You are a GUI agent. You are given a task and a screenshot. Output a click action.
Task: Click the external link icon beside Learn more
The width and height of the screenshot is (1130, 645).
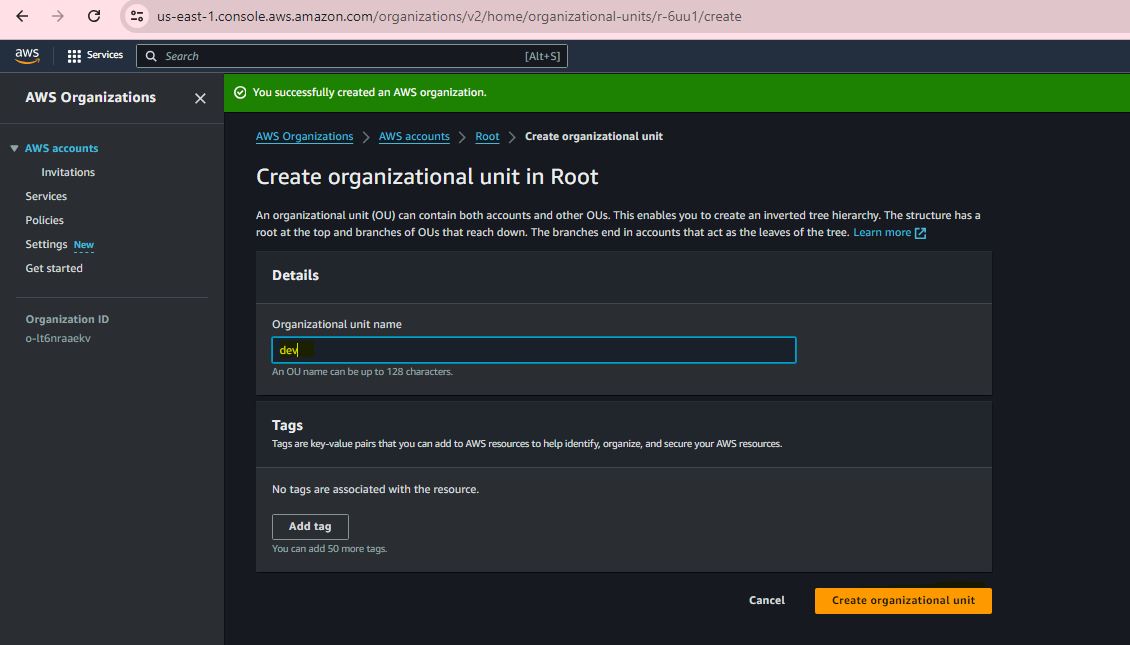(921, 233)
